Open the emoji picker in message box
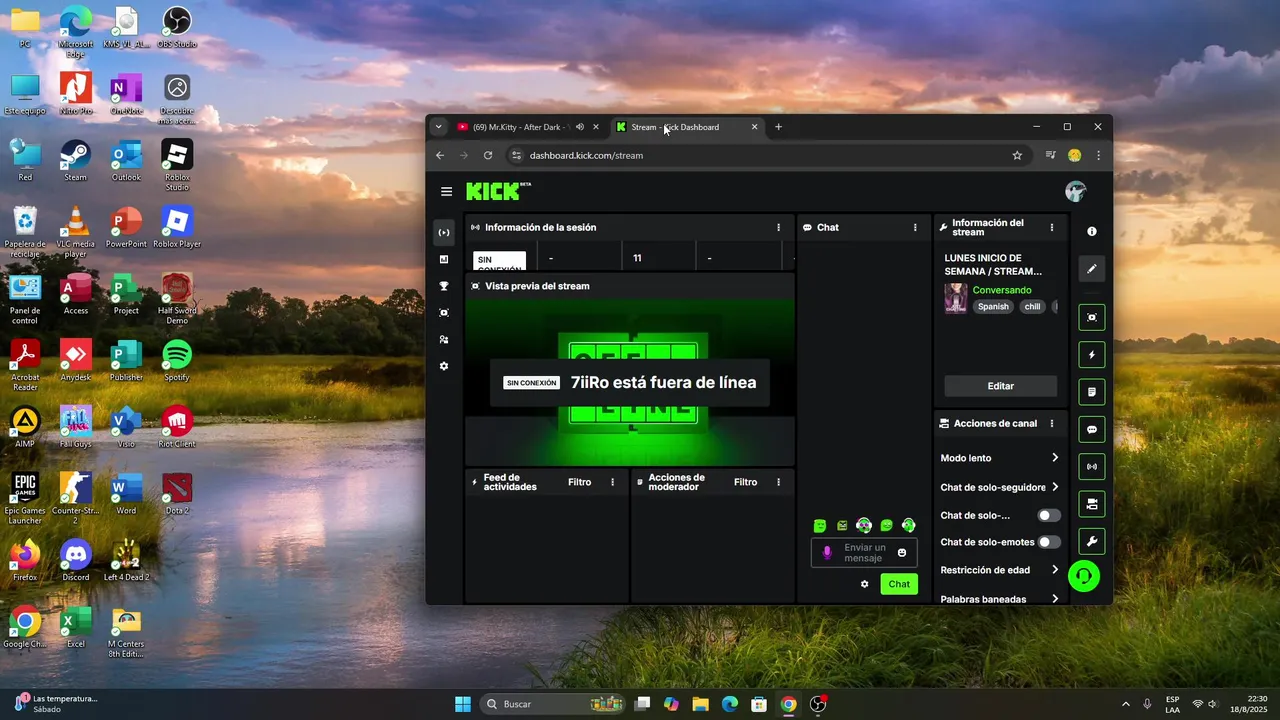The width and height of the screenshot is (1280, 720). [x=902, y=553]
